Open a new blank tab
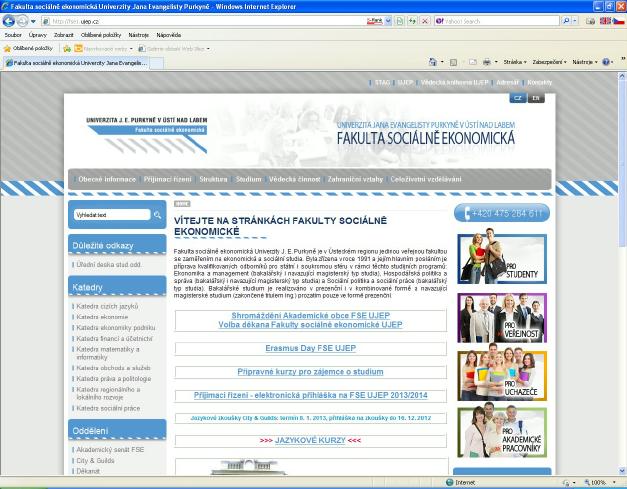Viewport: 627px width, 489px height. click(156, 63)
